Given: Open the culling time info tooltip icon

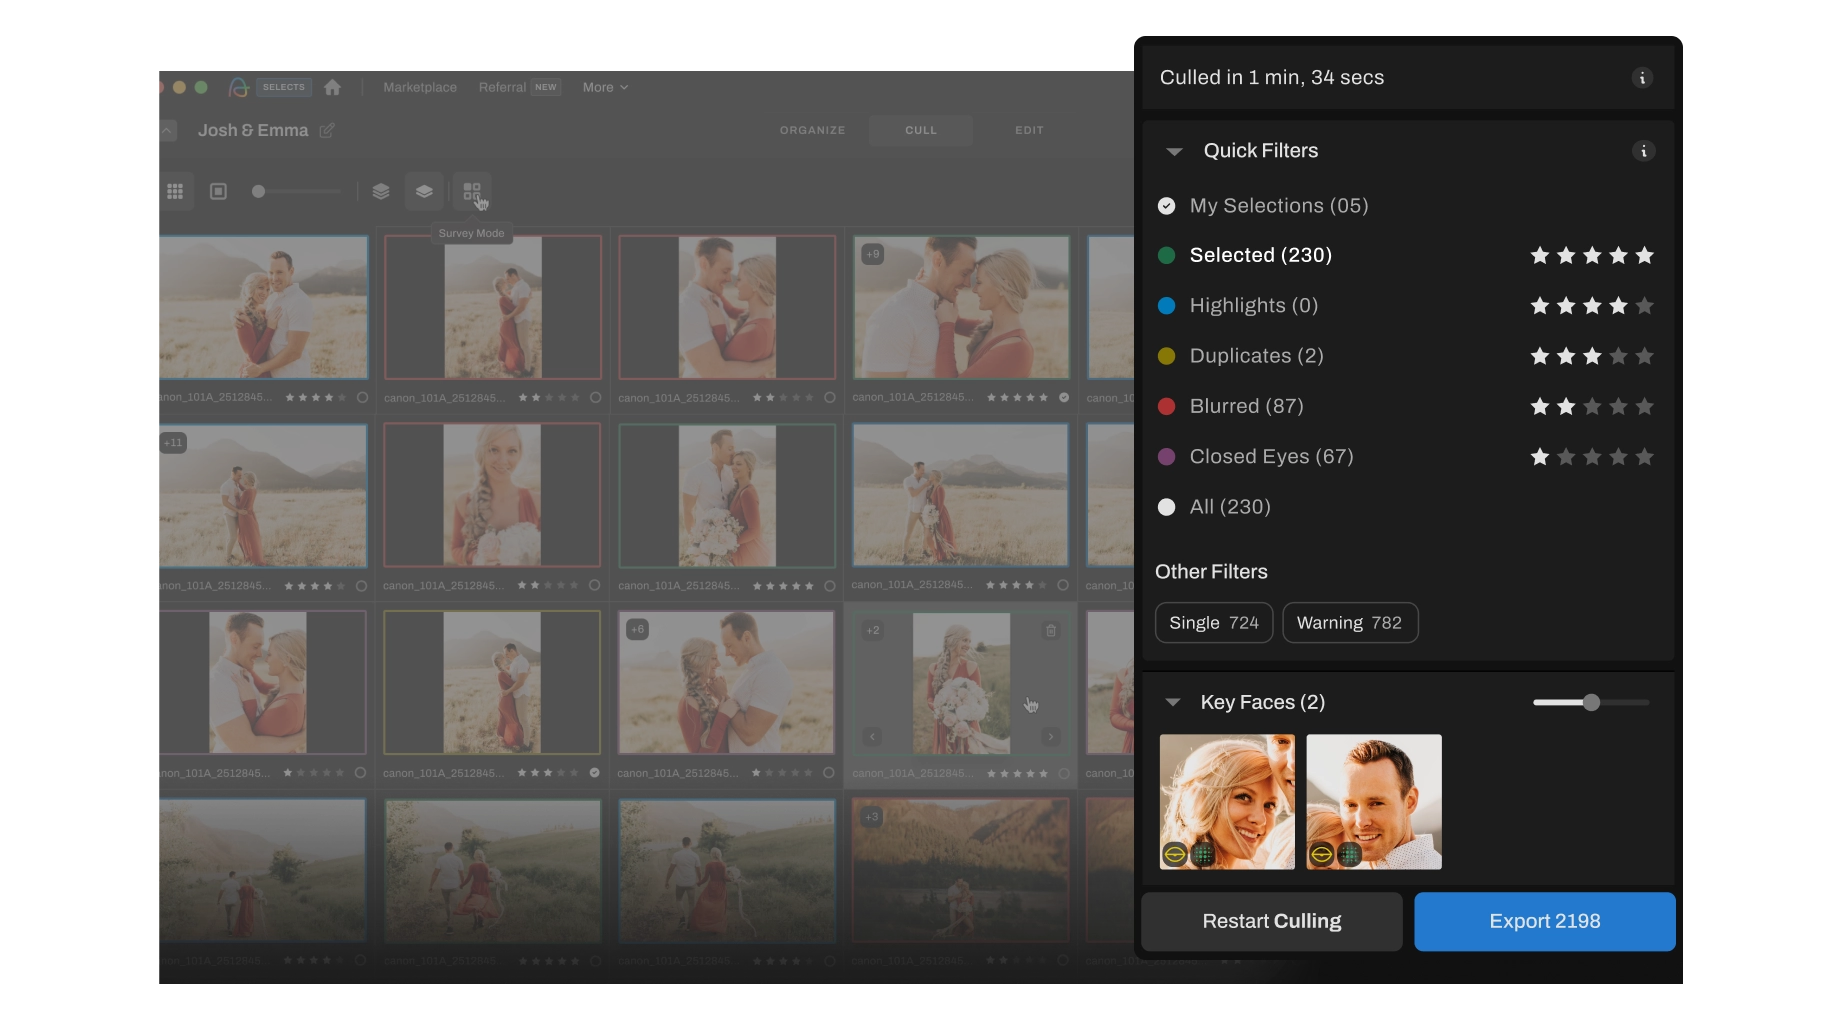Looking at the screenshot, I should point(1640,78).
